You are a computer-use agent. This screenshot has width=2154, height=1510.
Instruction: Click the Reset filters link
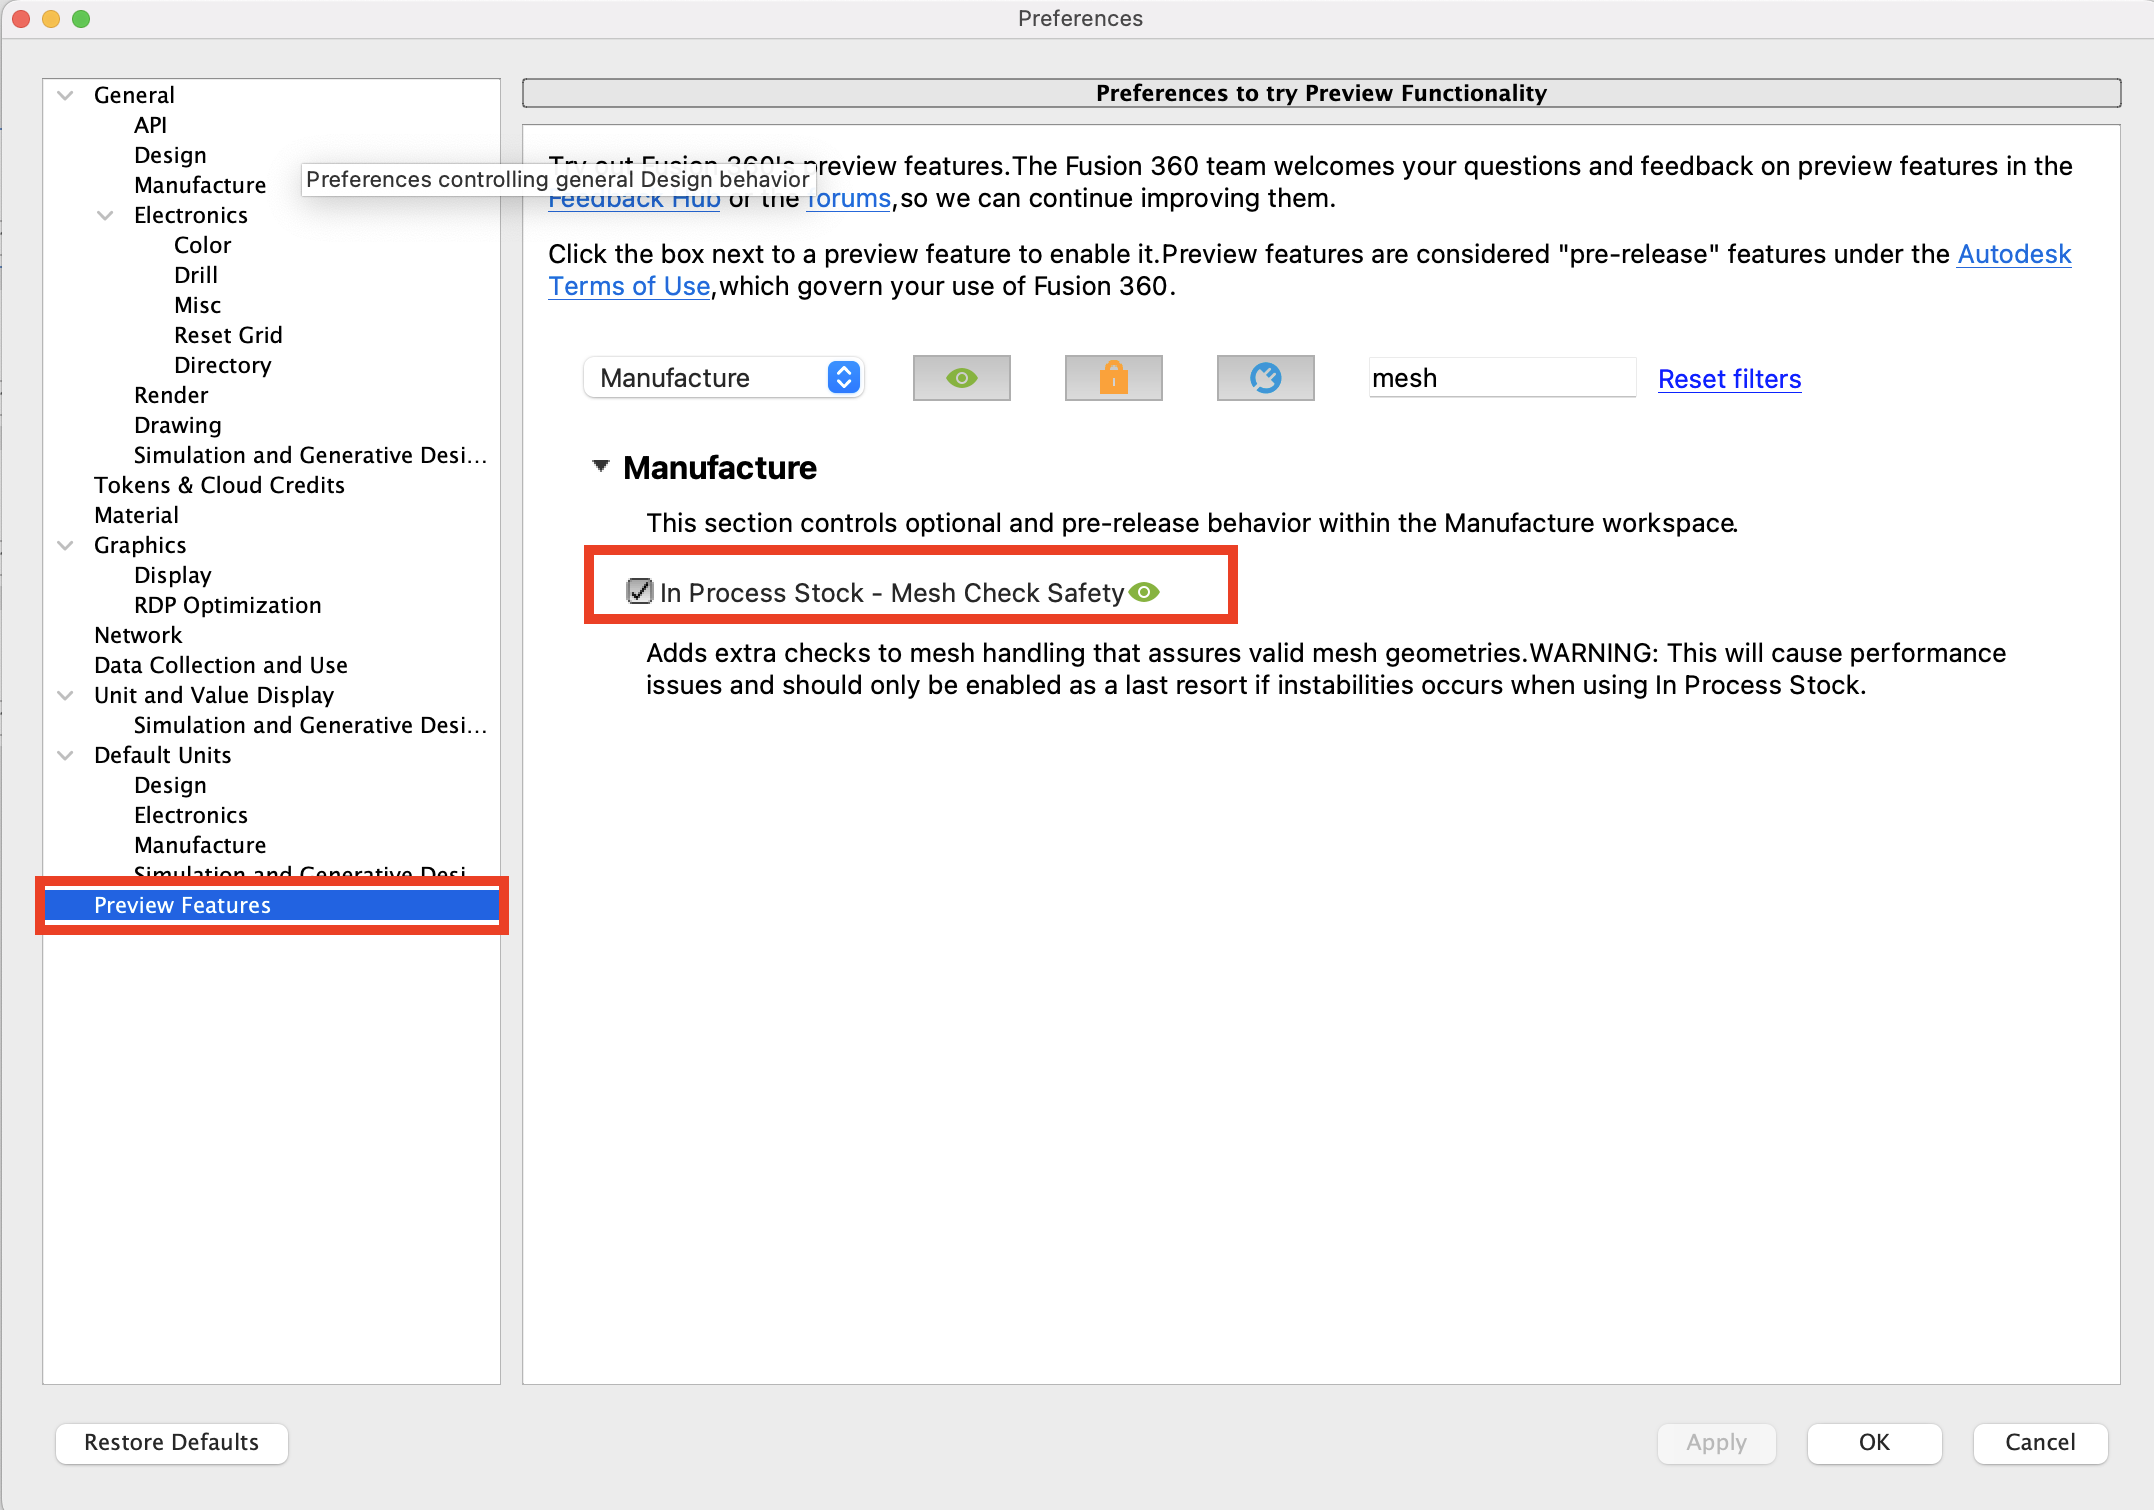point(1728,379)
